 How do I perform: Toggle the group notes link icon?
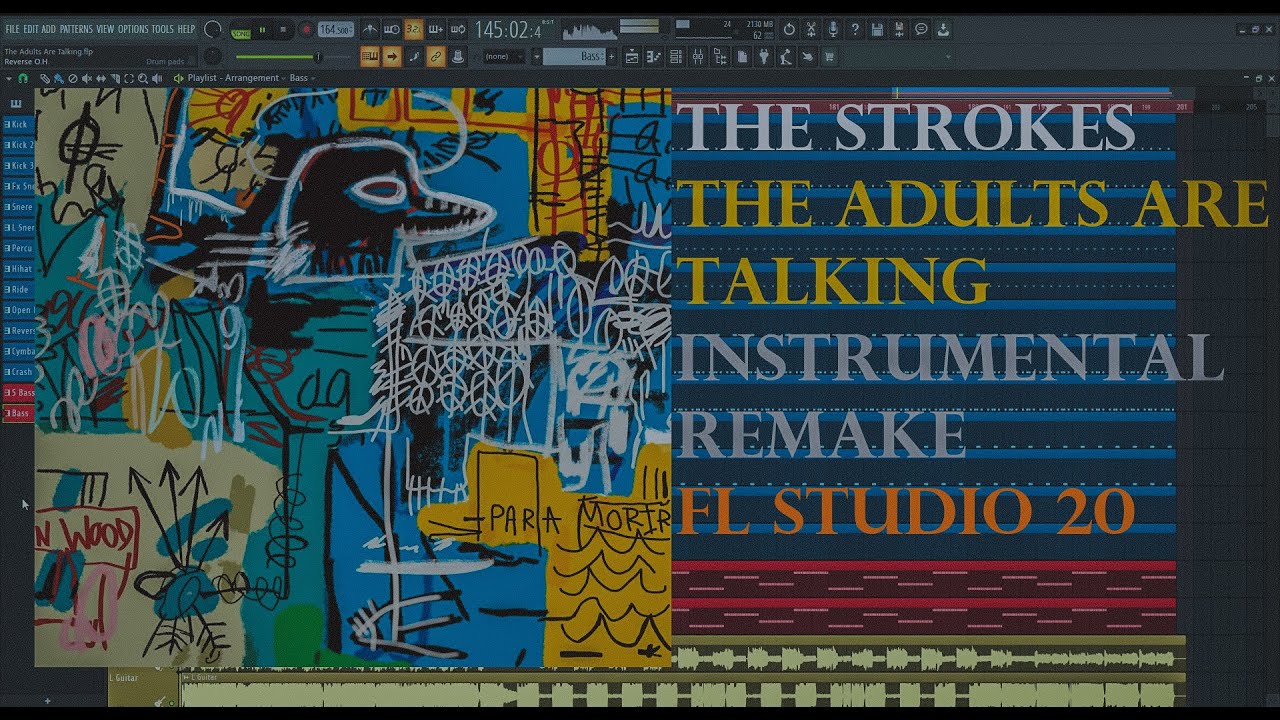pyautogui.click(x=435, y=57)
